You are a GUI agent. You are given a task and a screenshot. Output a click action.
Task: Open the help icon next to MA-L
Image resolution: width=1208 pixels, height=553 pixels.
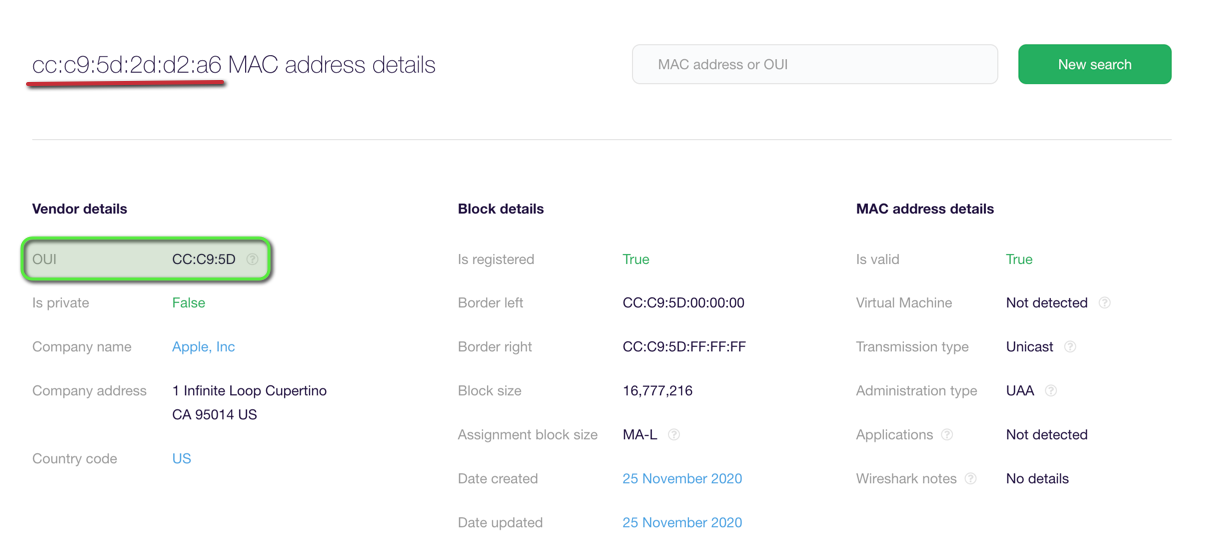[674, 435]
